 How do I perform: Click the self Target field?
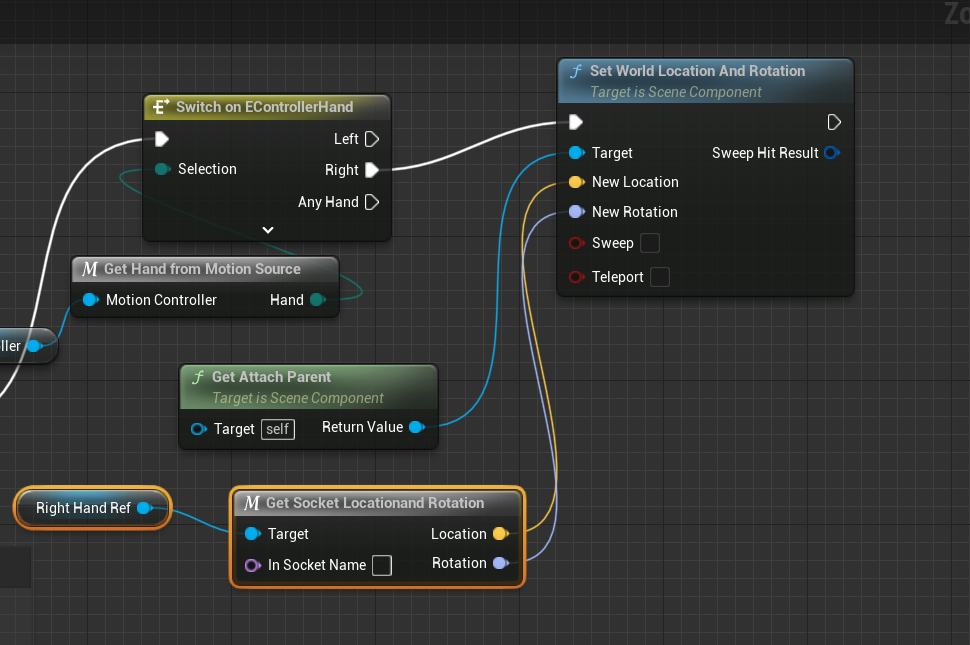pyautogui.click(x=277, y=429)
